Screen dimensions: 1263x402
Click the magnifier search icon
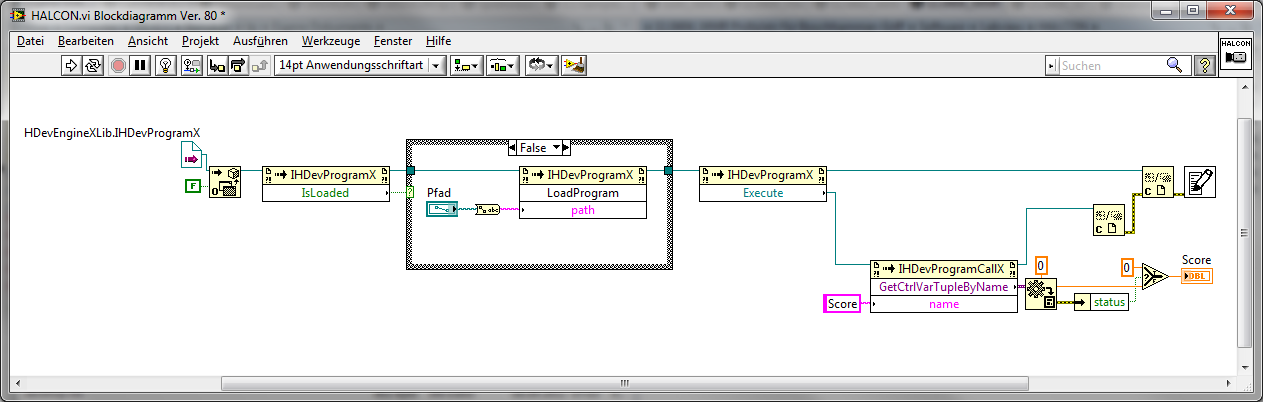point(1175,65)
